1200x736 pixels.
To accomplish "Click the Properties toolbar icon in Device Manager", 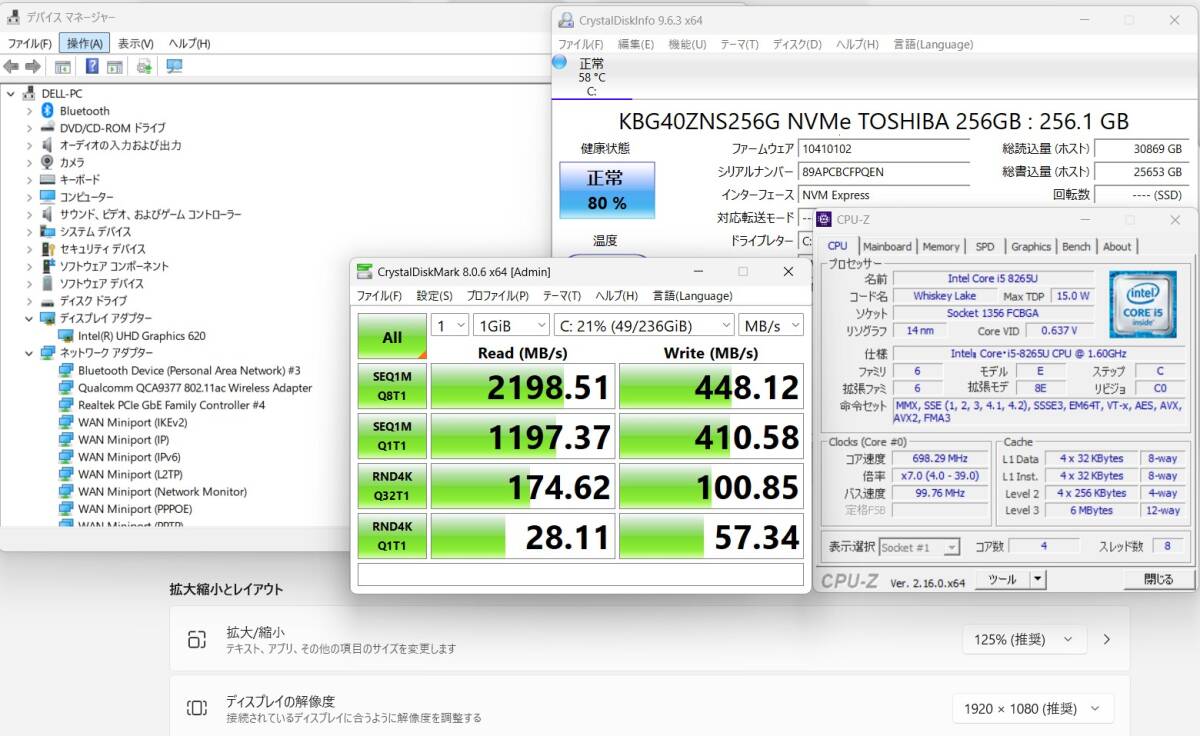I will (x=62, y=66).
